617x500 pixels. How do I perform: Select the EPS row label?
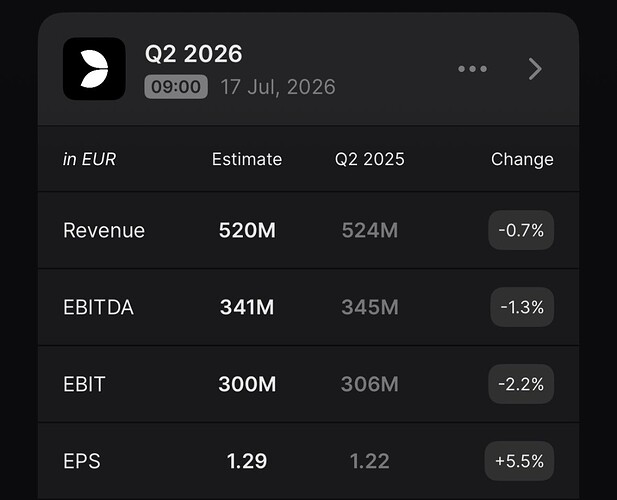82,461
